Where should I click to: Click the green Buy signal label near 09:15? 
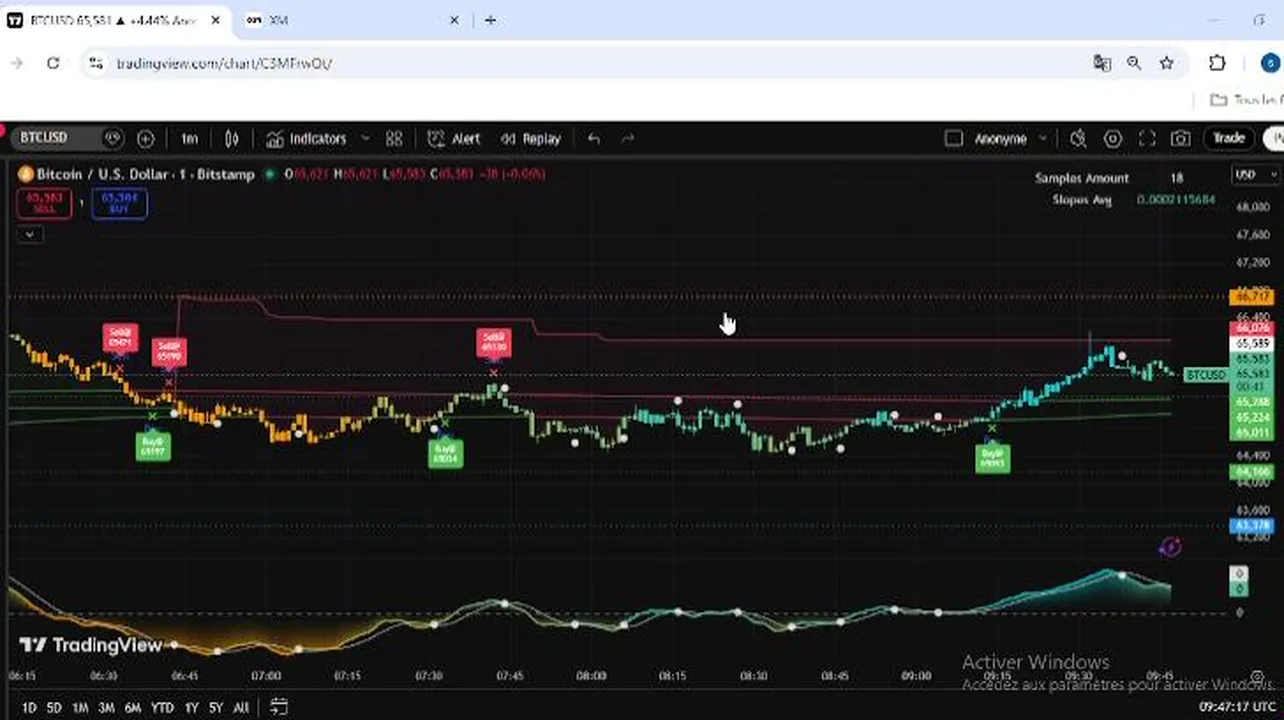coord(993,458)
